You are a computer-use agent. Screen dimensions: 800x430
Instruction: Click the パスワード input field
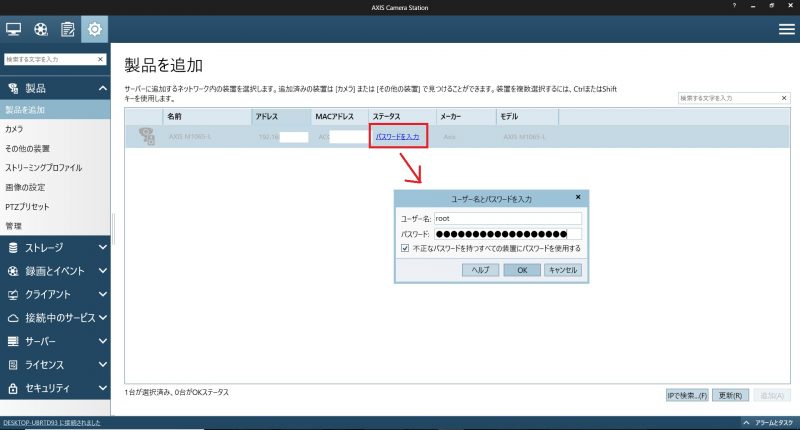click(508, 234)
